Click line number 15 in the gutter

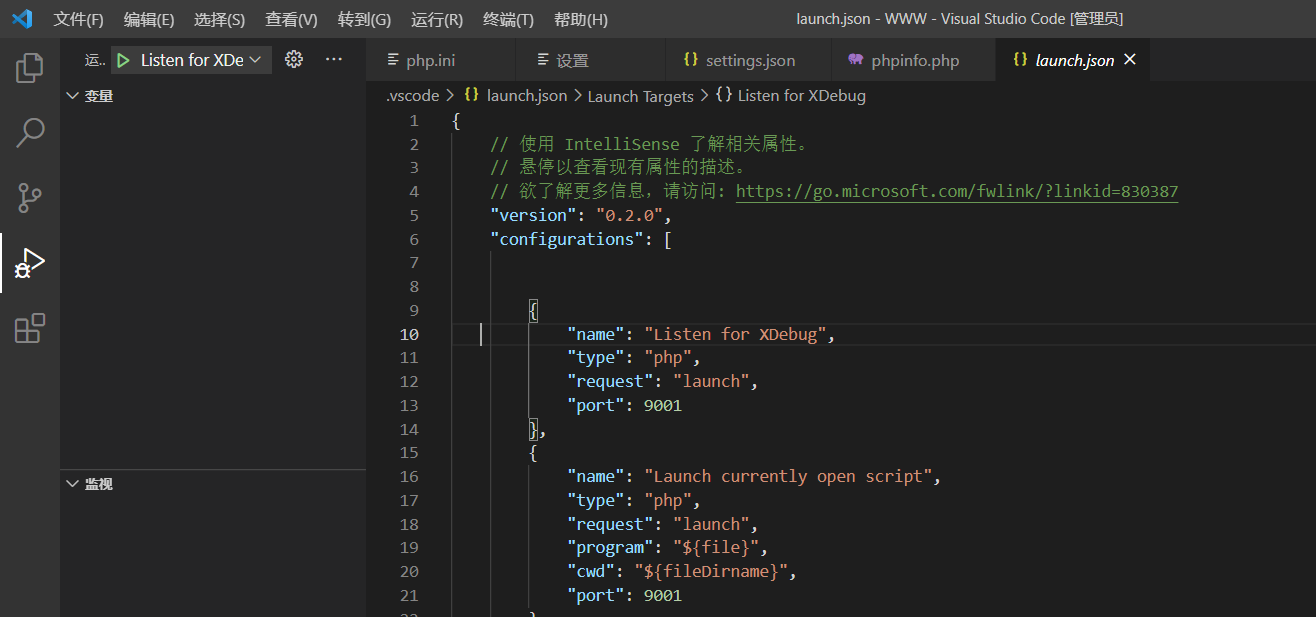tap(410, 453)
